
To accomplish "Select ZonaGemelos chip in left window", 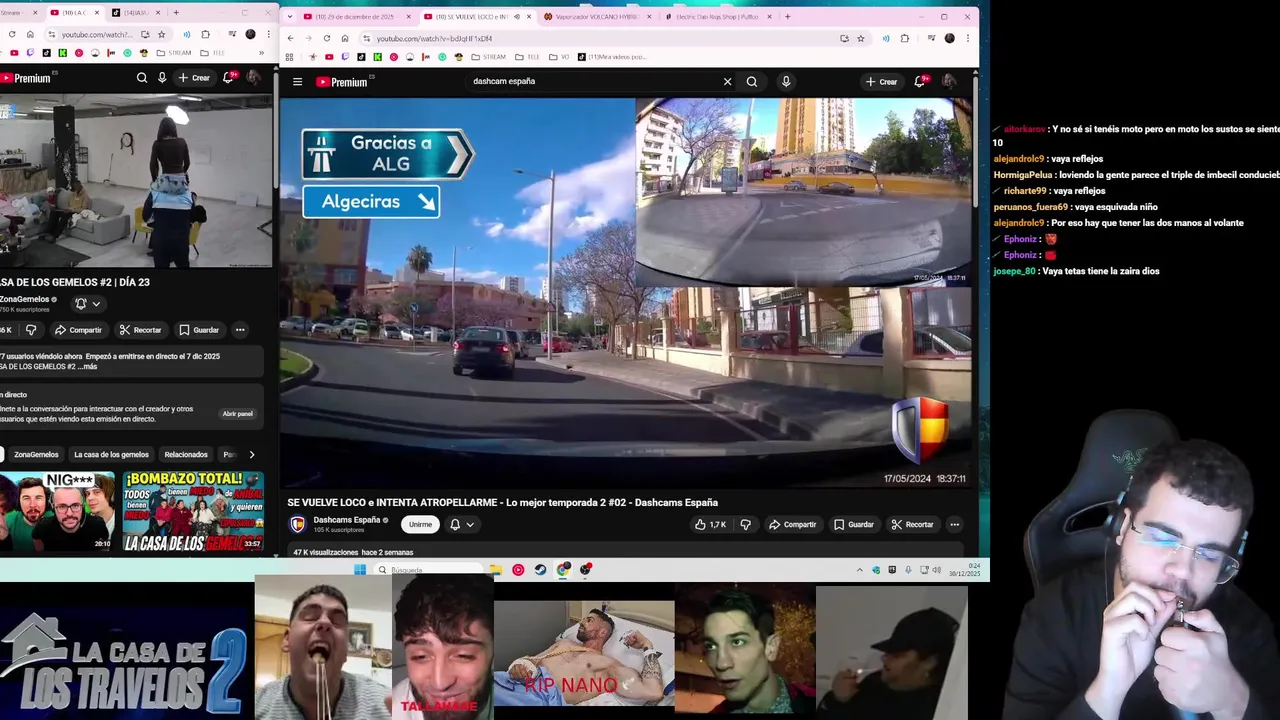I will (36, 455).
